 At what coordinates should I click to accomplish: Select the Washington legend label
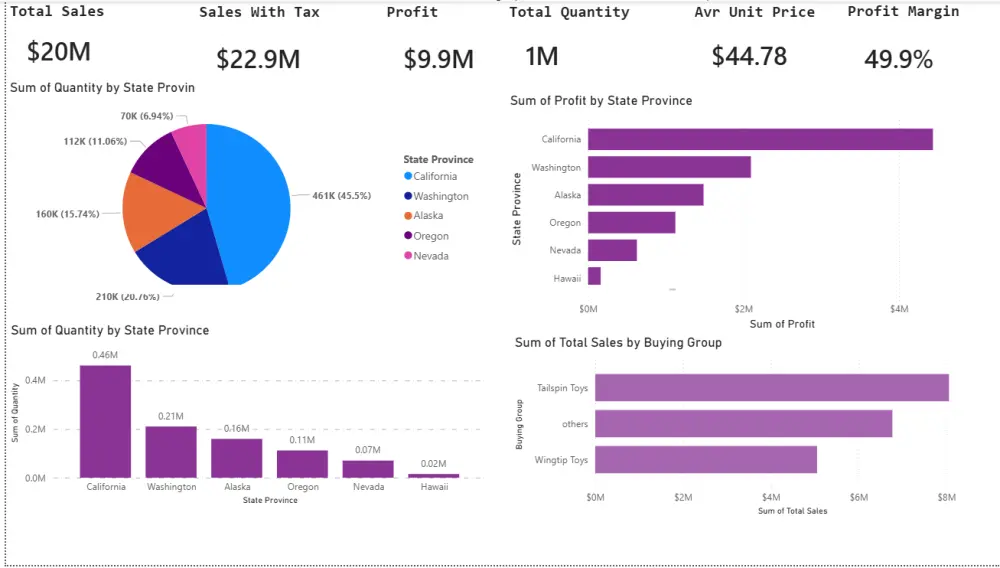click(x=441, y=196)
